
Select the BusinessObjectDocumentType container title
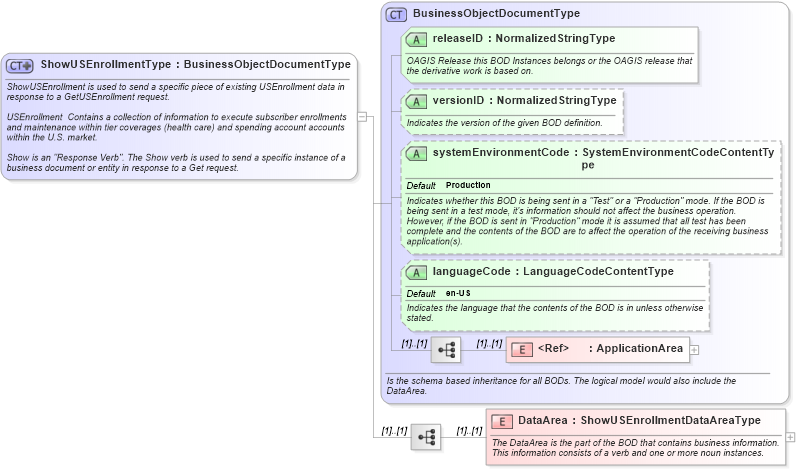[x=496, y=14]
